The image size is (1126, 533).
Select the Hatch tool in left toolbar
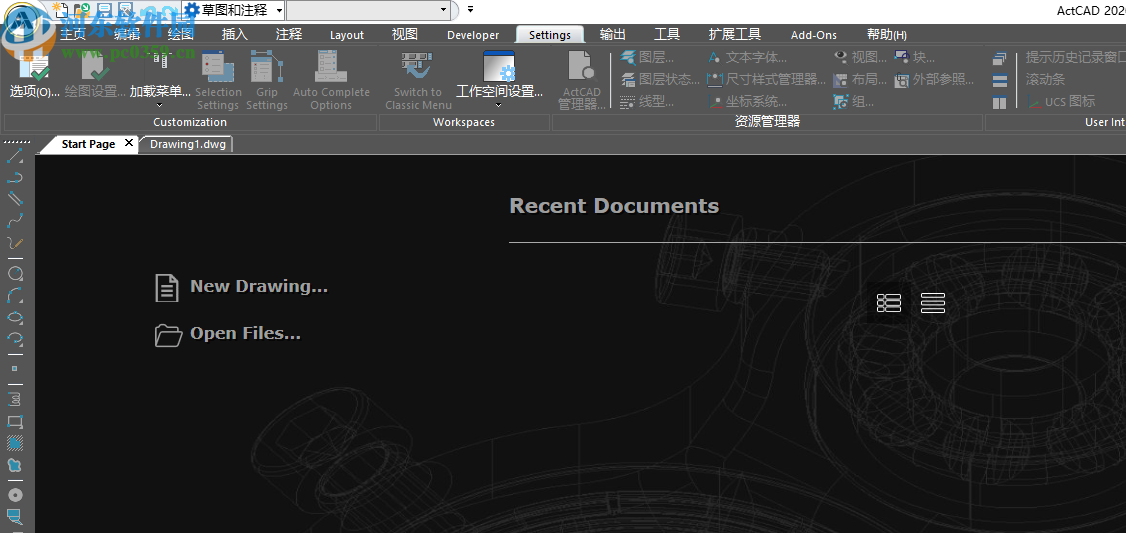pyautogui.click(x=15, y=443)
